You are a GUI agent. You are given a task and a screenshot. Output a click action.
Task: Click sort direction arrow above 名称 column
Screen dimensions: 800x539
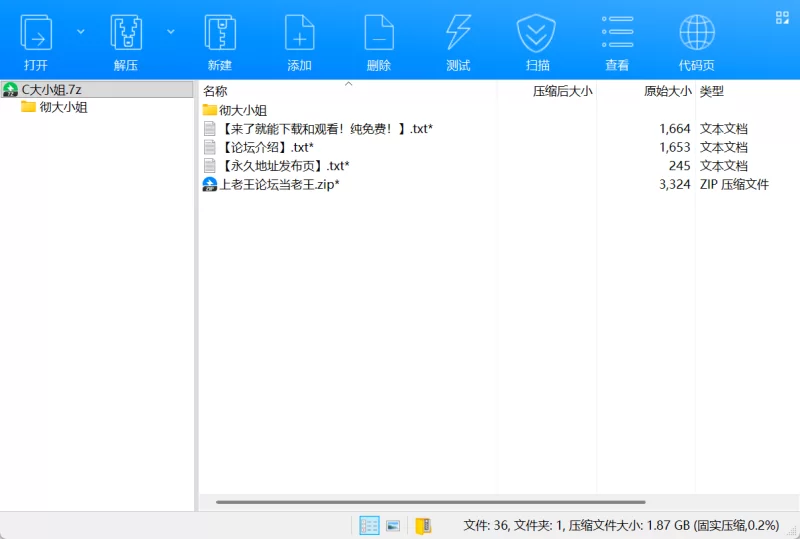tap(348, 83)
